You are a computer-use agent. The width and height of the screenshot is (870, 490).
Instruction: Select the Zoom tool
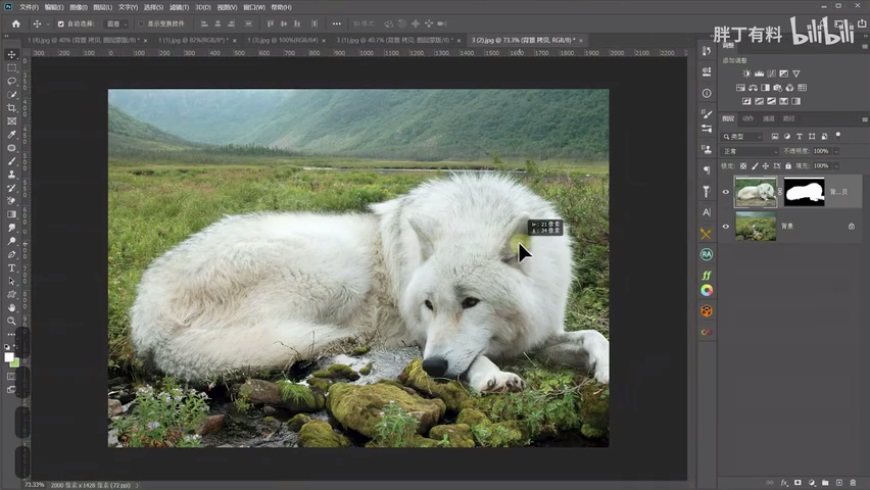(12, 321)
